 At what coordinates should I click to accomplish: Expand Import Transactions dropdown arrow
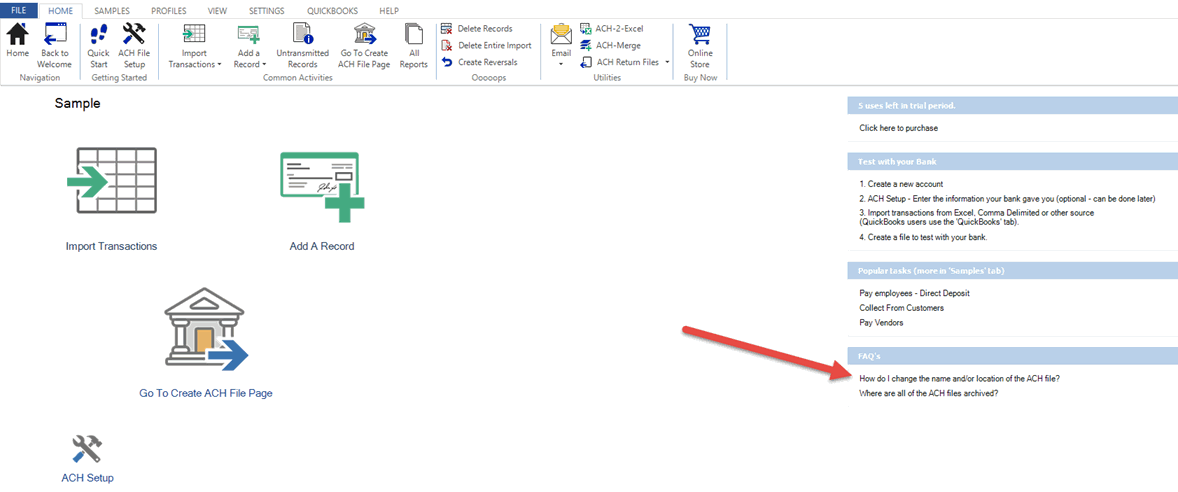click(219, 65)
